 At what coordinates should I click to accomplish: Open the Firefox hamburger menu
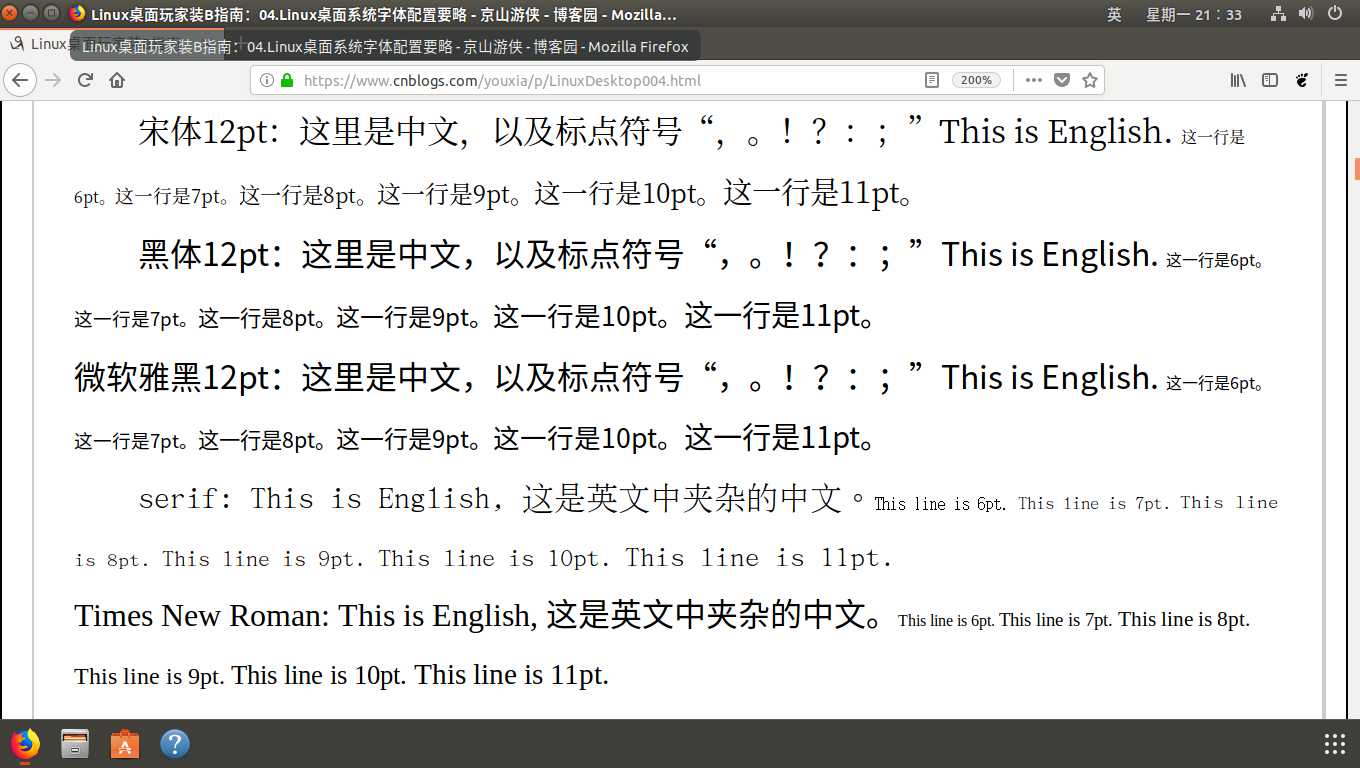click(x=1341, y=80)
